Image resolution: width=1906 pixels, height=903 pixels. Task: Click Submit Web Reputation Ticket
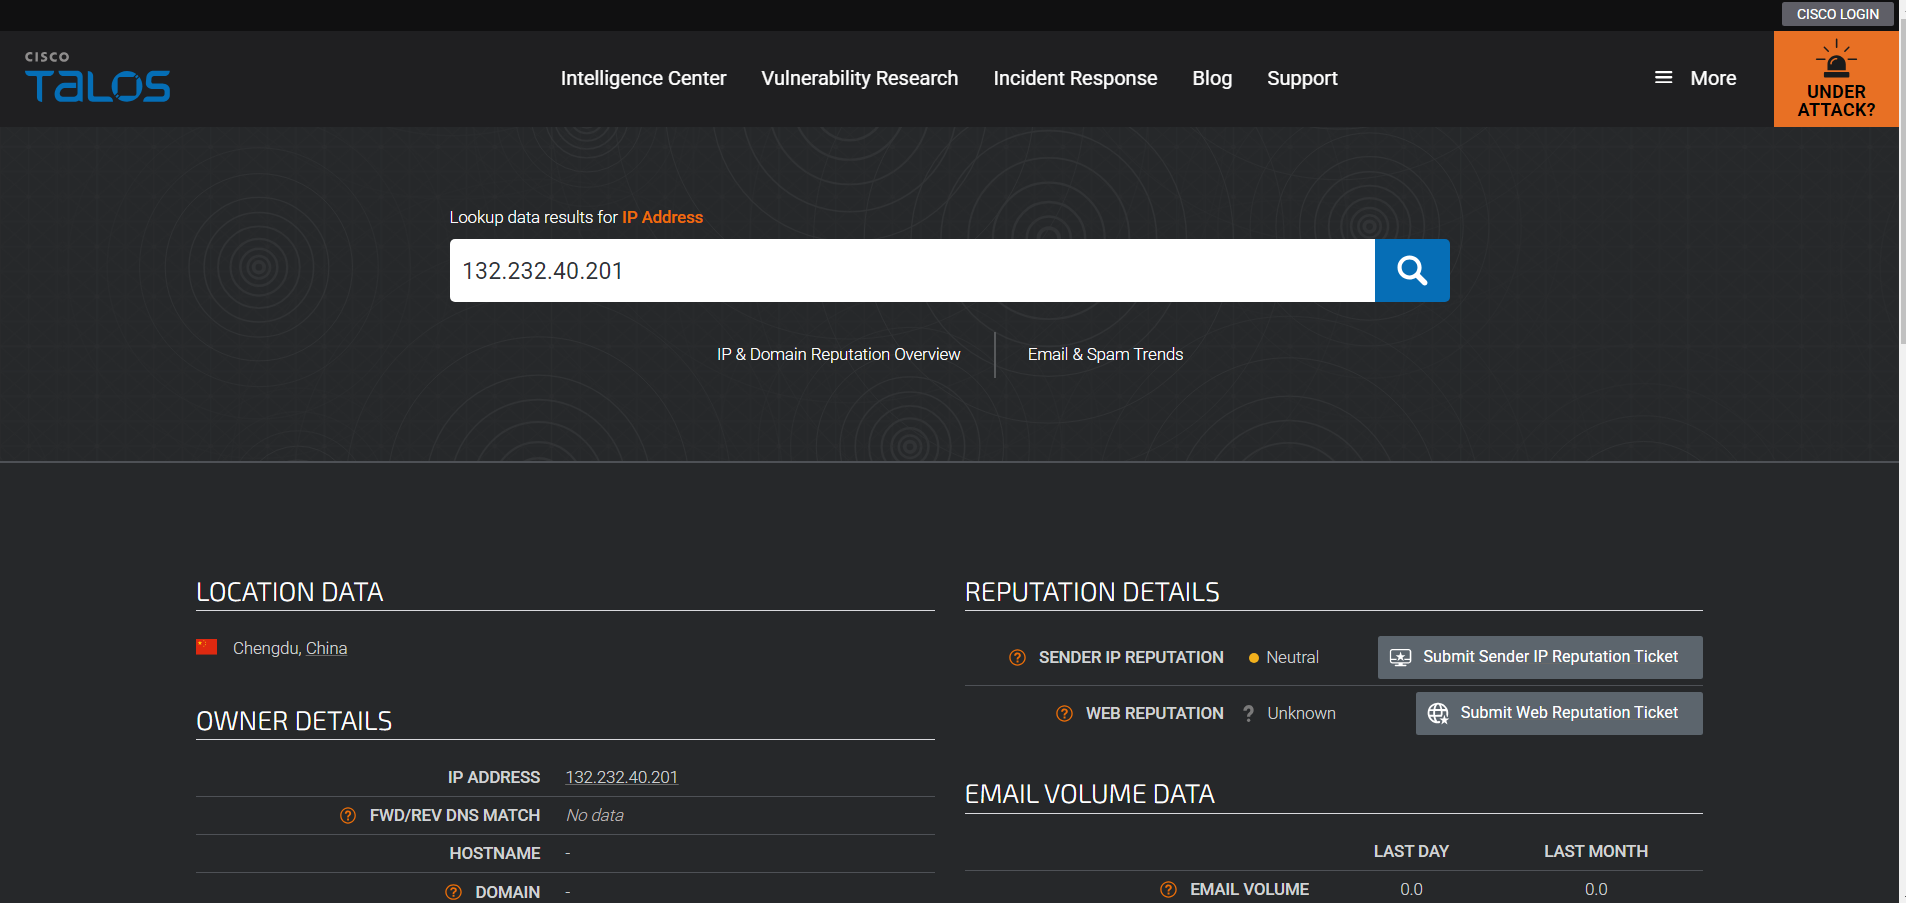[x=1559, y=713]
